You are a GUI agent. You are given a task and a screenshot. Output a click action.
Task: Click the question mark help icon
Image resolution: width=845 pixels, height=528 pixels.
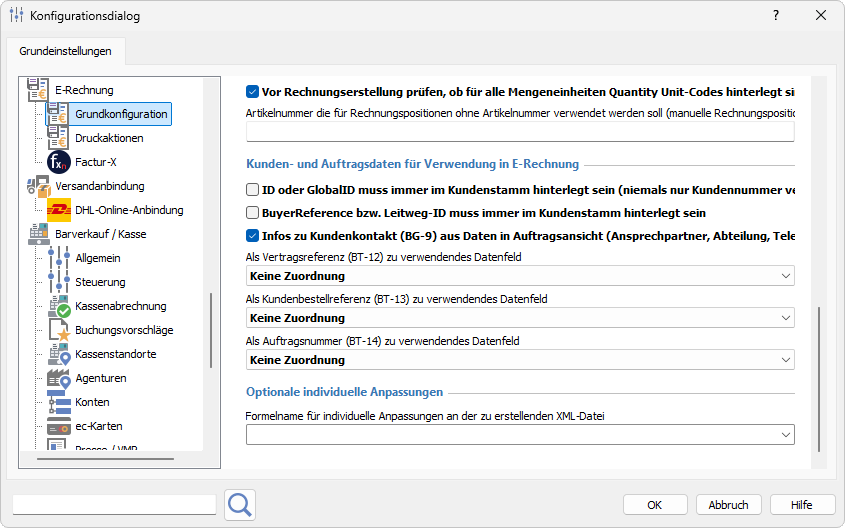[x=775, y=15]
